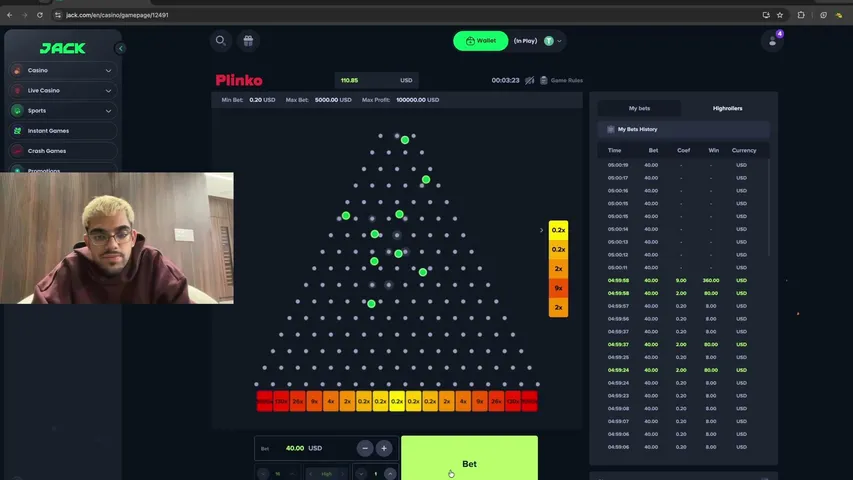
Task: Click the large green Bet button
Action: click(469, 458)
